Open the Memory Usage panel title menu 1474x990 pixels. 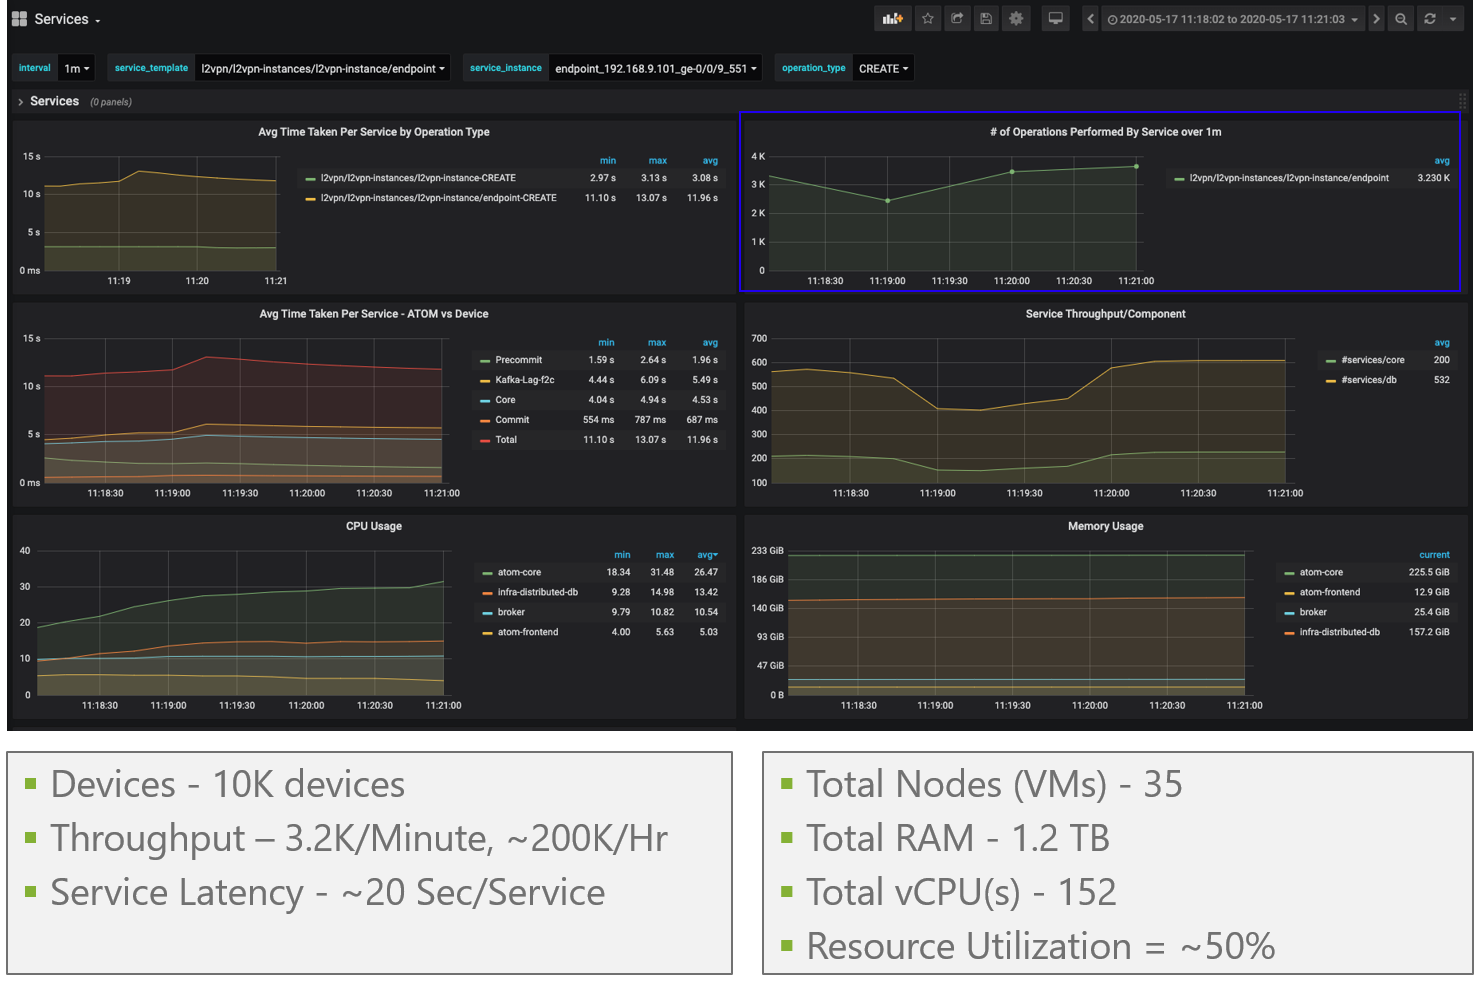[1105, 526]
